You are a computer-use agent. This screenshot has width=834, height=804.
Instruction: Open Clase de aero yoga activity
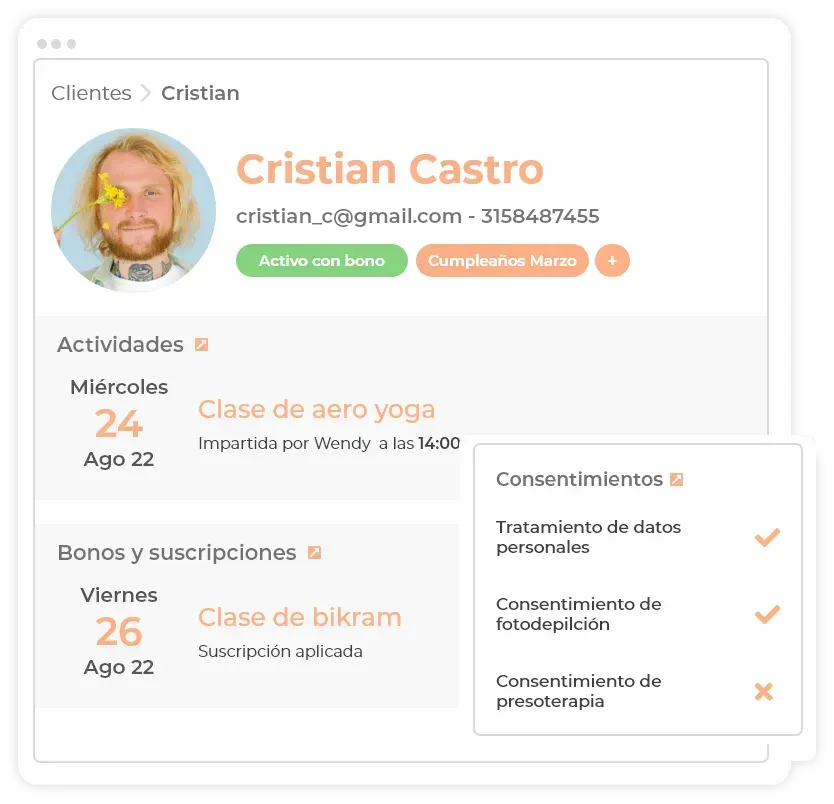[x=316, y=409]
